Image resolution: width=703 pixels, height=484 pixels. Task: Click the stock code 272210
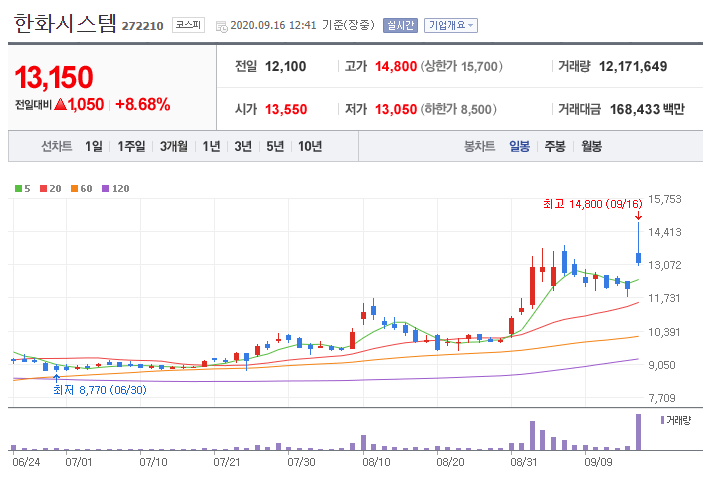point(143,26)
